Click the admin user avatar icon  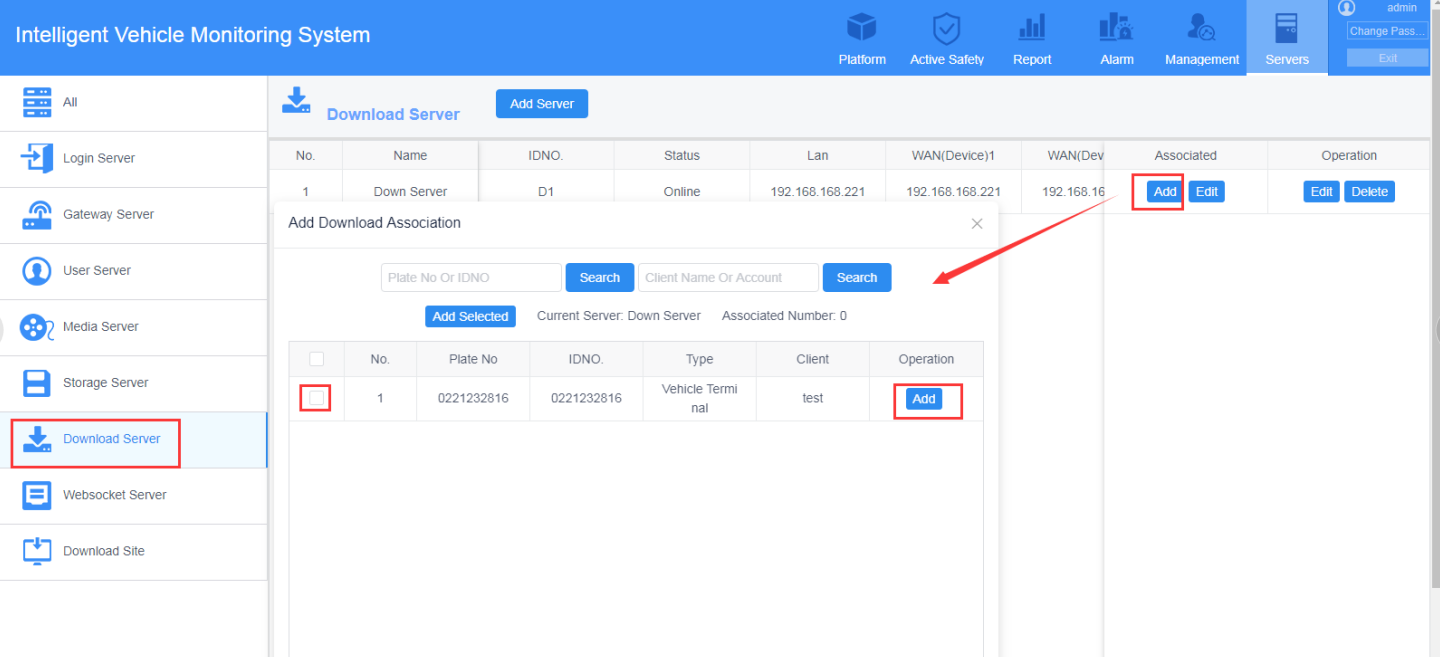pyautogui.click(x=1347, y=7)
